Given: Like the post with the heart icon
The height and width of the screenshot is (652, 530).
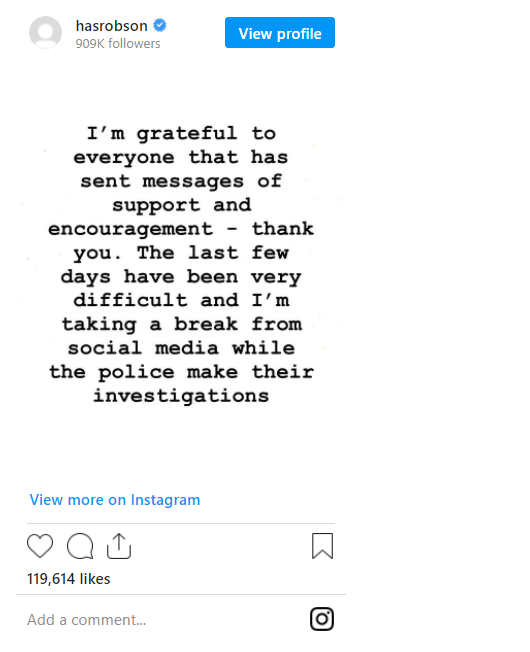Looking at the screenshot, I should [x=40, y=546].
